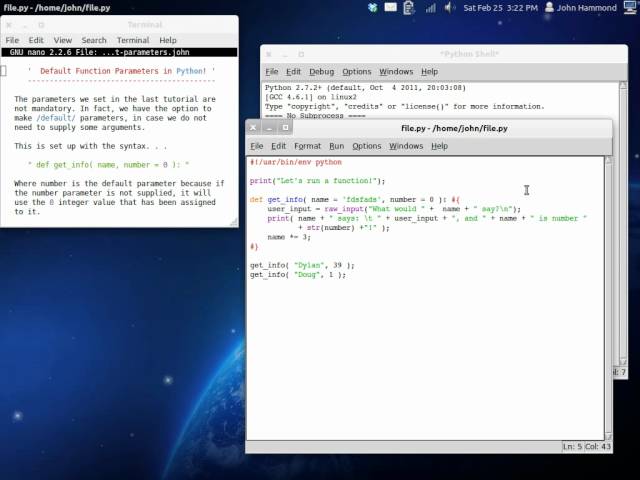The image size is (640, 480).
Task: Maximize the Python Shell window
Action: pyautogui.click(x=301, y=54)
